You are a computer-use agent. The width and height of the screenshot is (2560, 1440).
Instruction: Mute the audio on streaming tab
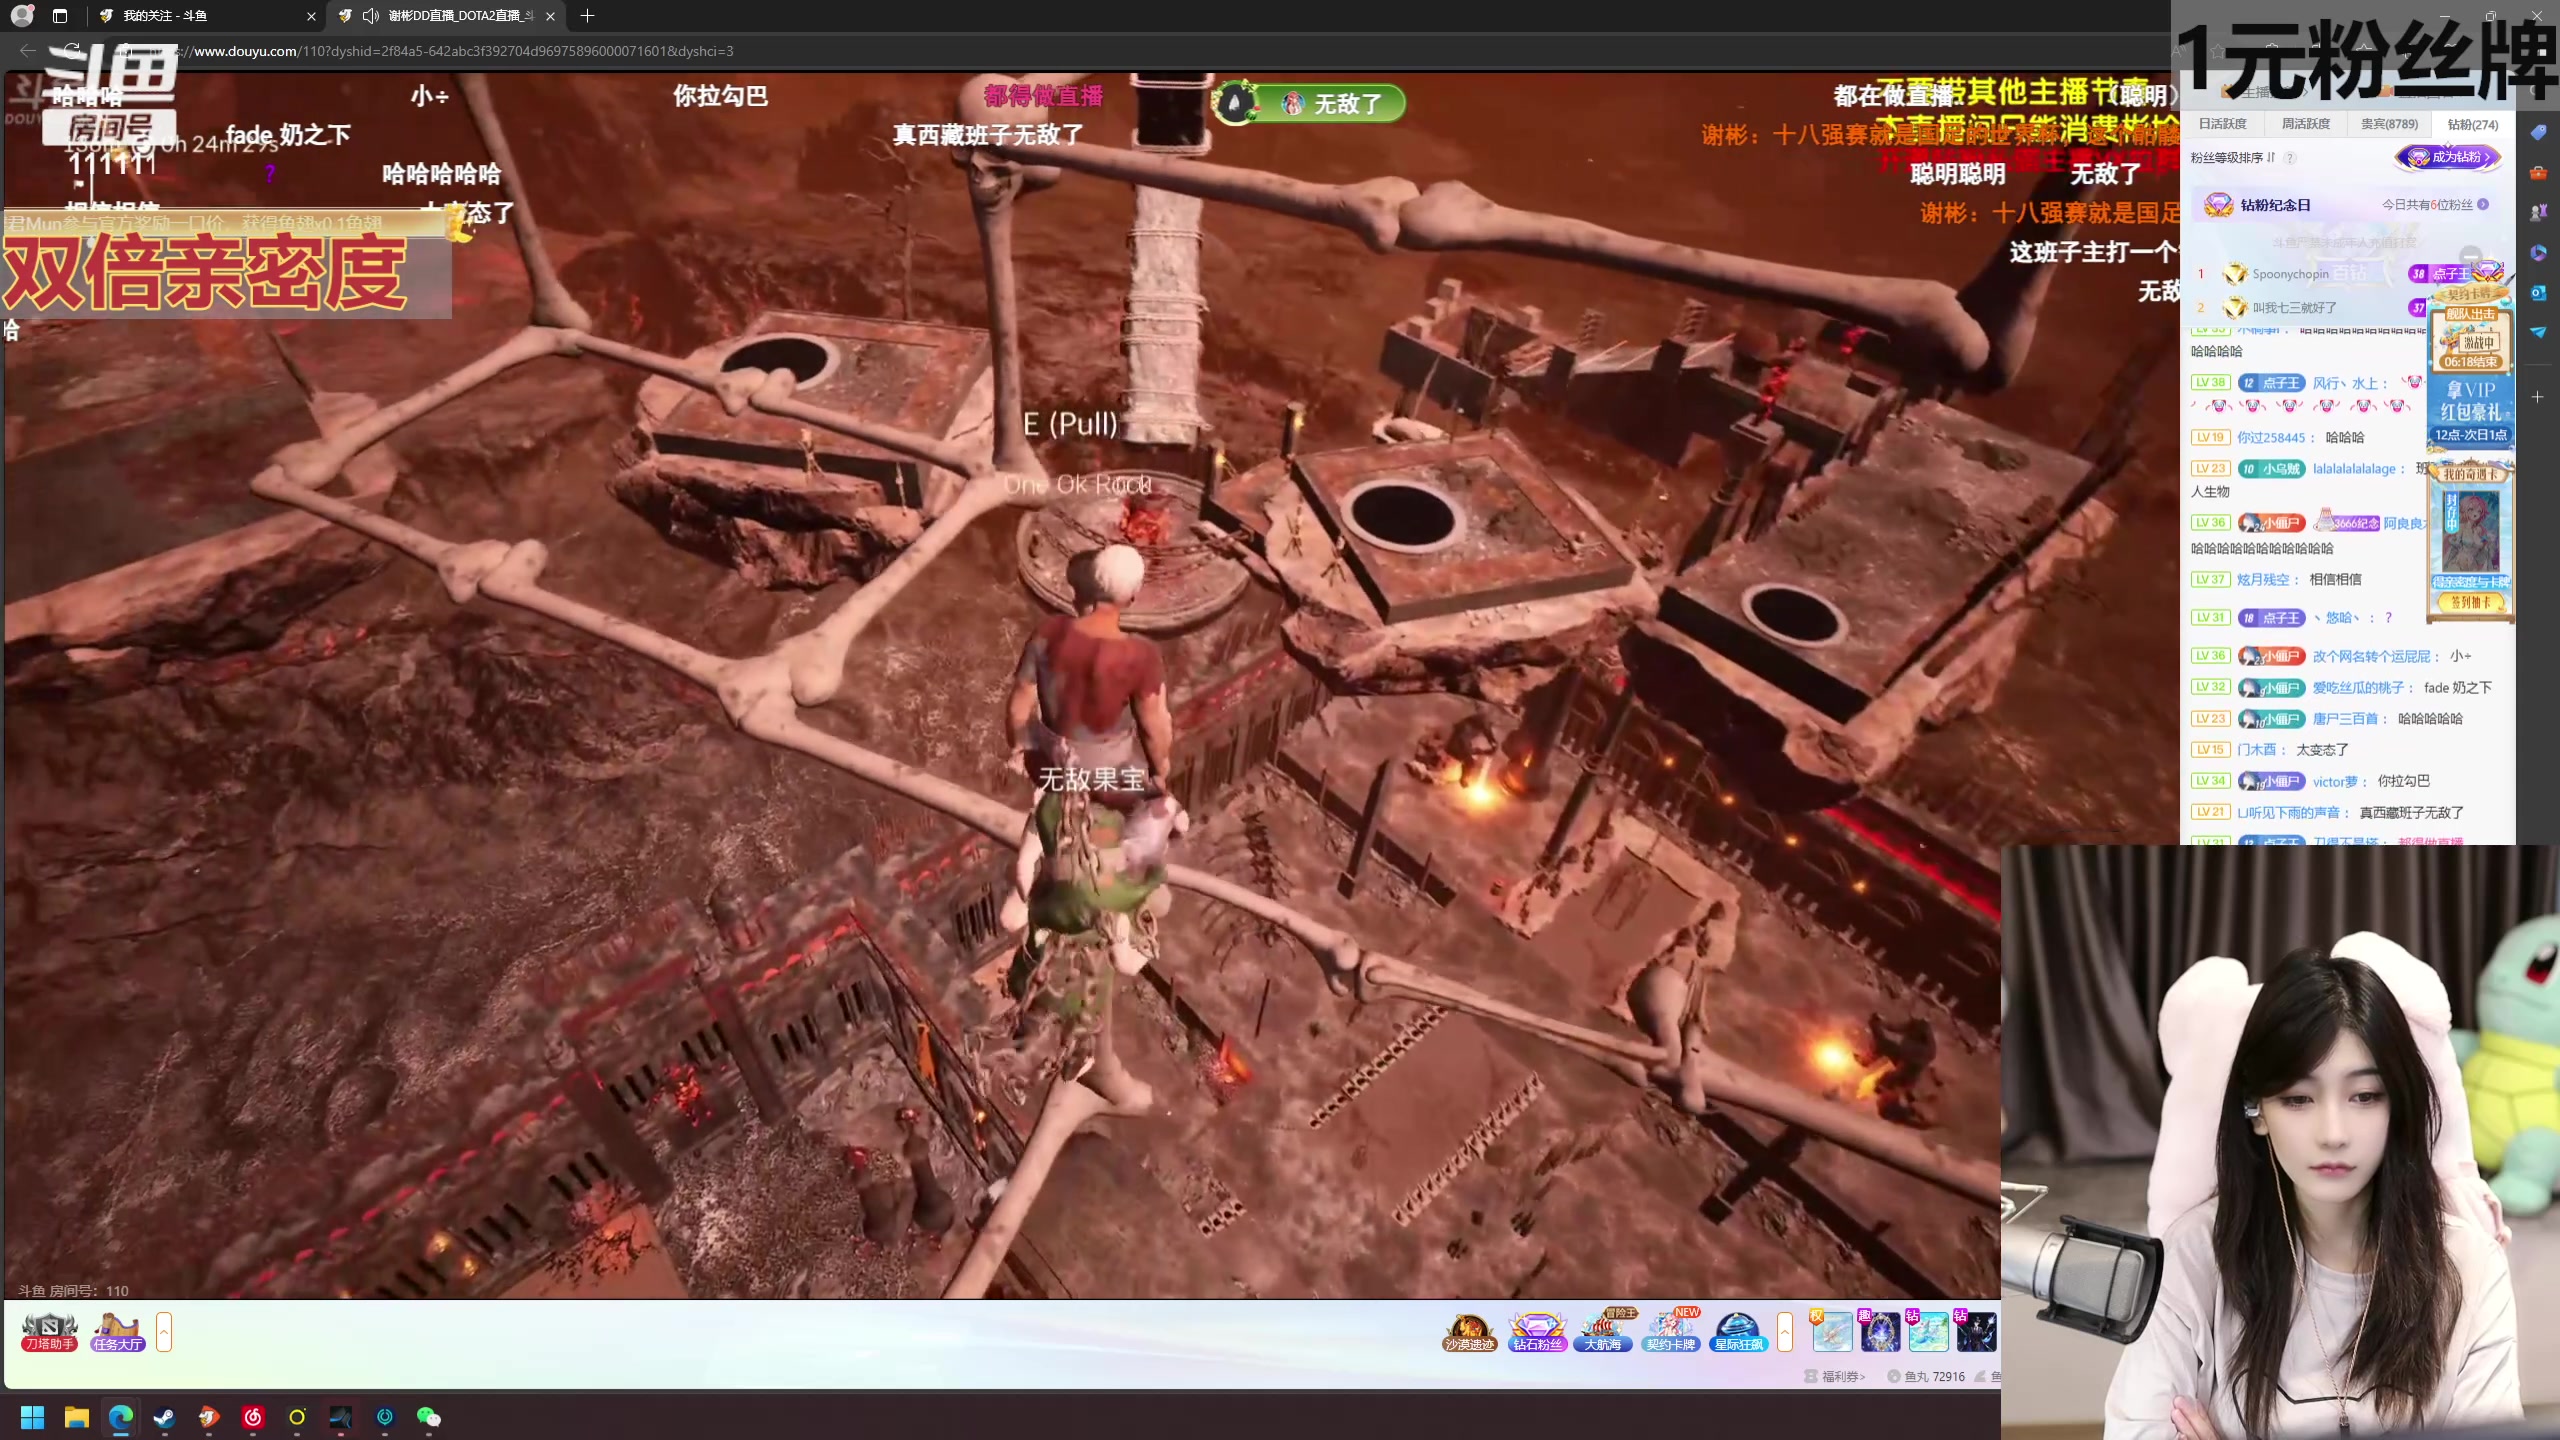(x=371, y=16)
